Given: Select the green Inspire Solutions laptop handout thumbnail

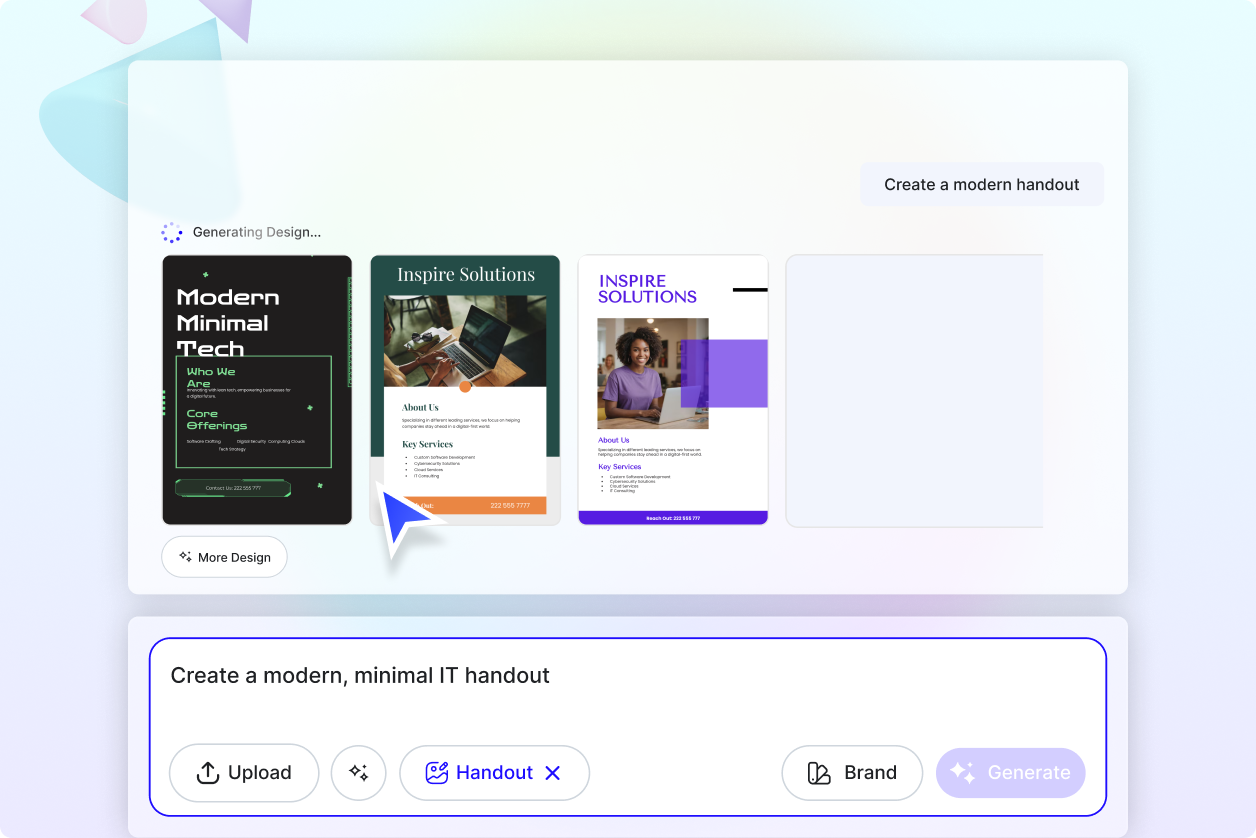Looking at the screenshot, I should [465, 390].
